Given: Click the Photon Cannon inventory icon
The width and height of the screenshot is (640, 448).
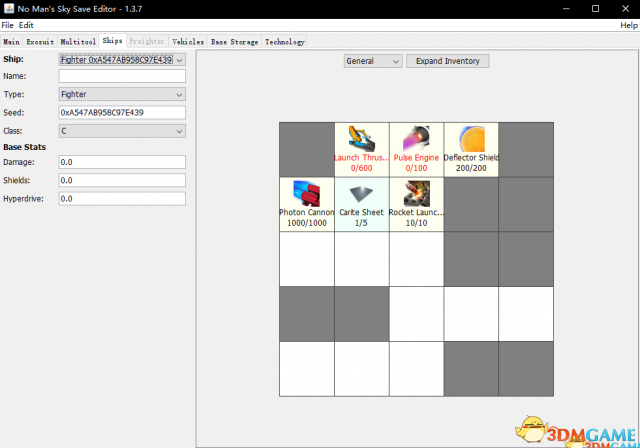Looking at the screenshot, I should point(307,193).
